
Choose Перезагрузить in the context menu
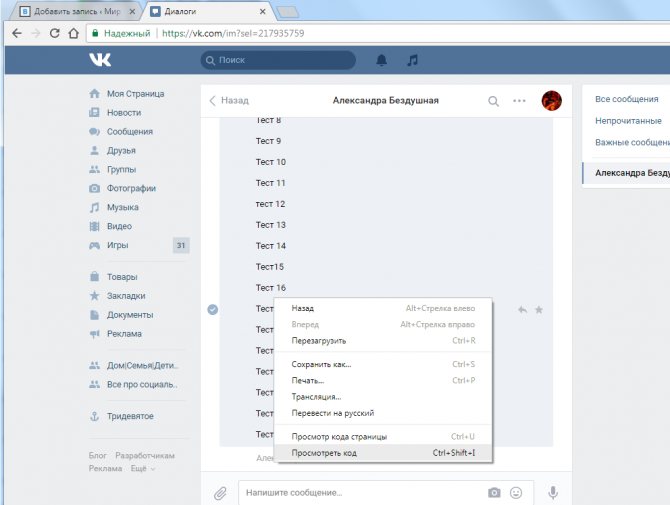383,341
